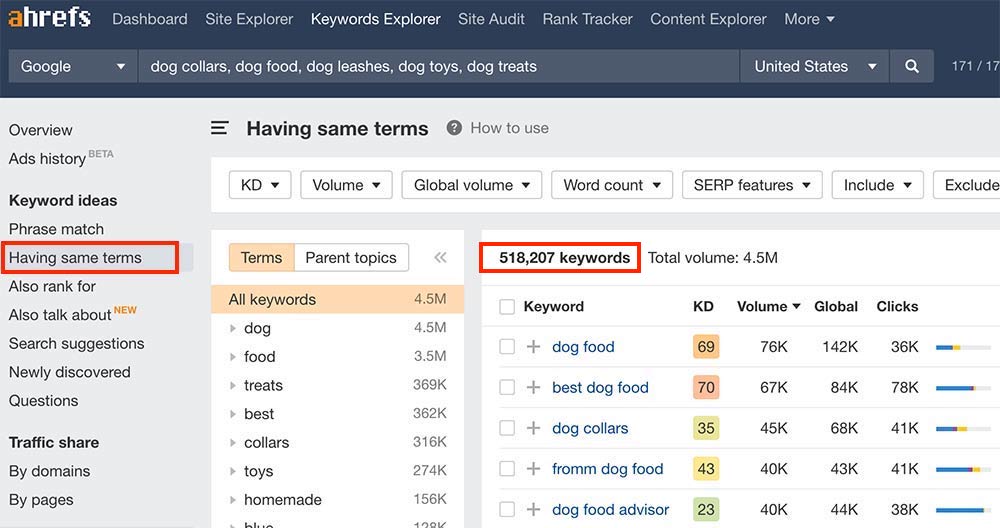Open the Volume filter dropdown
Screen dimensions: 1000x528
tap(346, 185)
